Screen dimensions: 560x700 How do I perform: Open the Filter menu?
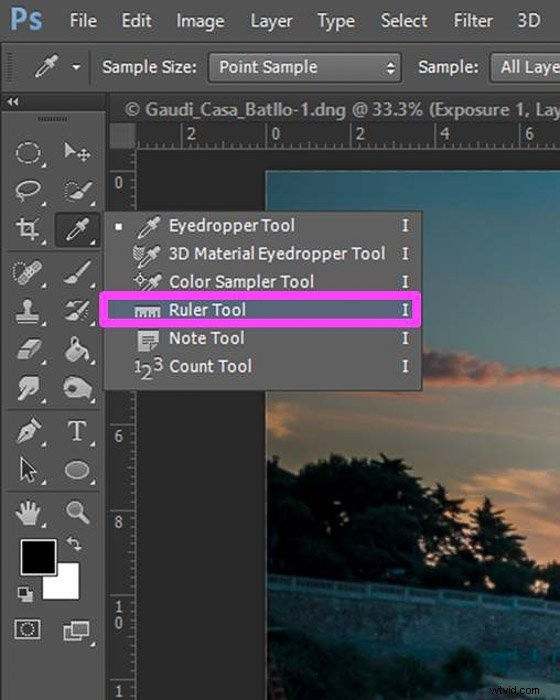point(473,21)
